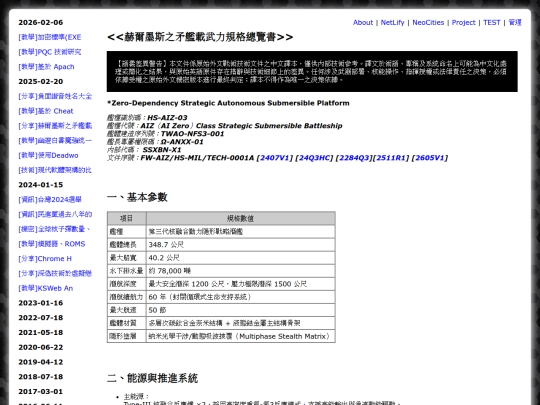Click the 項目 table header cell
The height and width of the screenshot is (405, 540).
(x=127, y=218)
